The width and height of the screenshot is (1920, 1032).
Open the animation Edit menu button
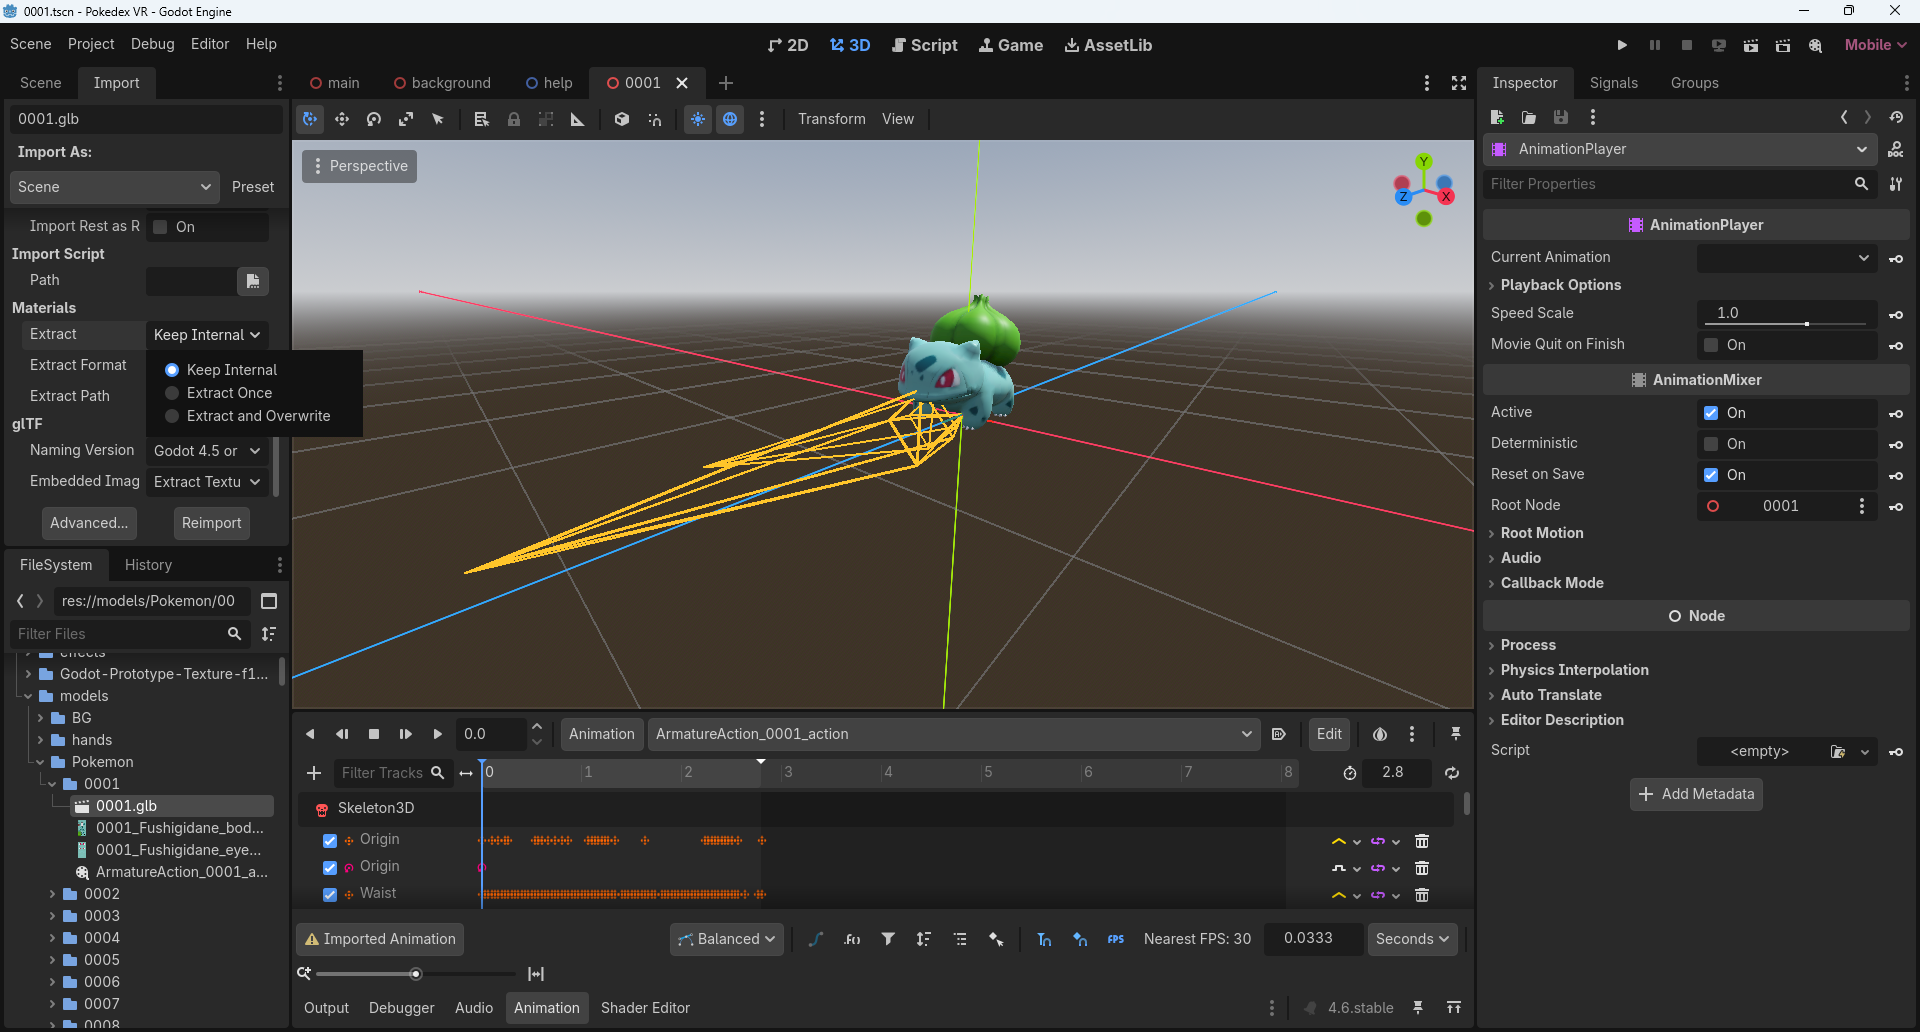(1329, 734)
